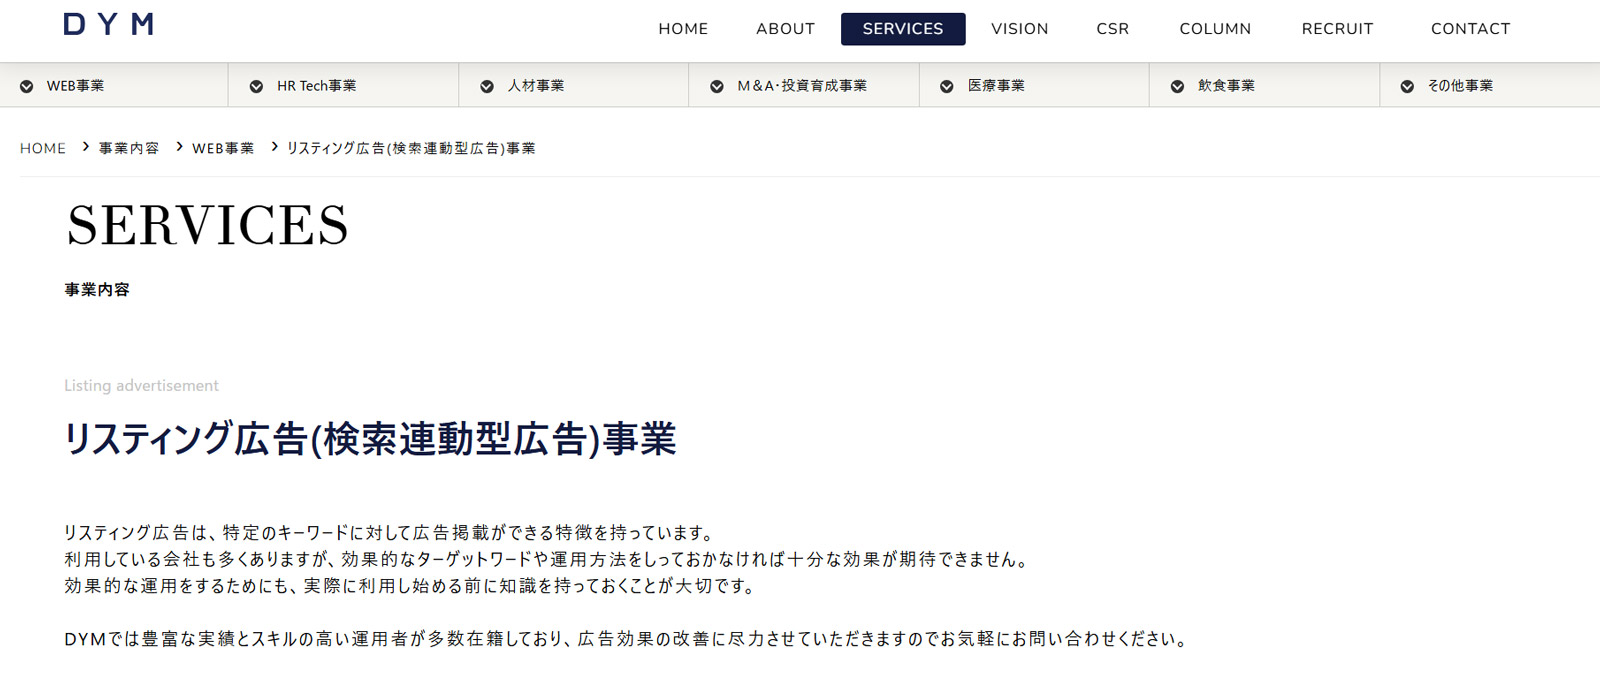Go to the RECRUIT page

click(1337, 29)
